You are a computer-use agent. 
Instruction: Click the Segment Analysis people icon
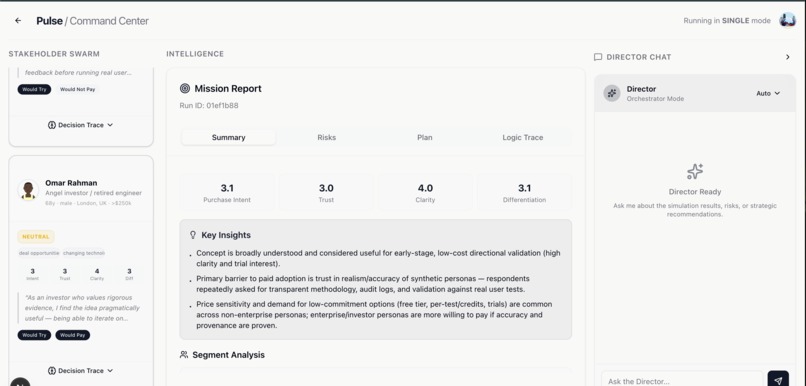[x=184, y=355]
